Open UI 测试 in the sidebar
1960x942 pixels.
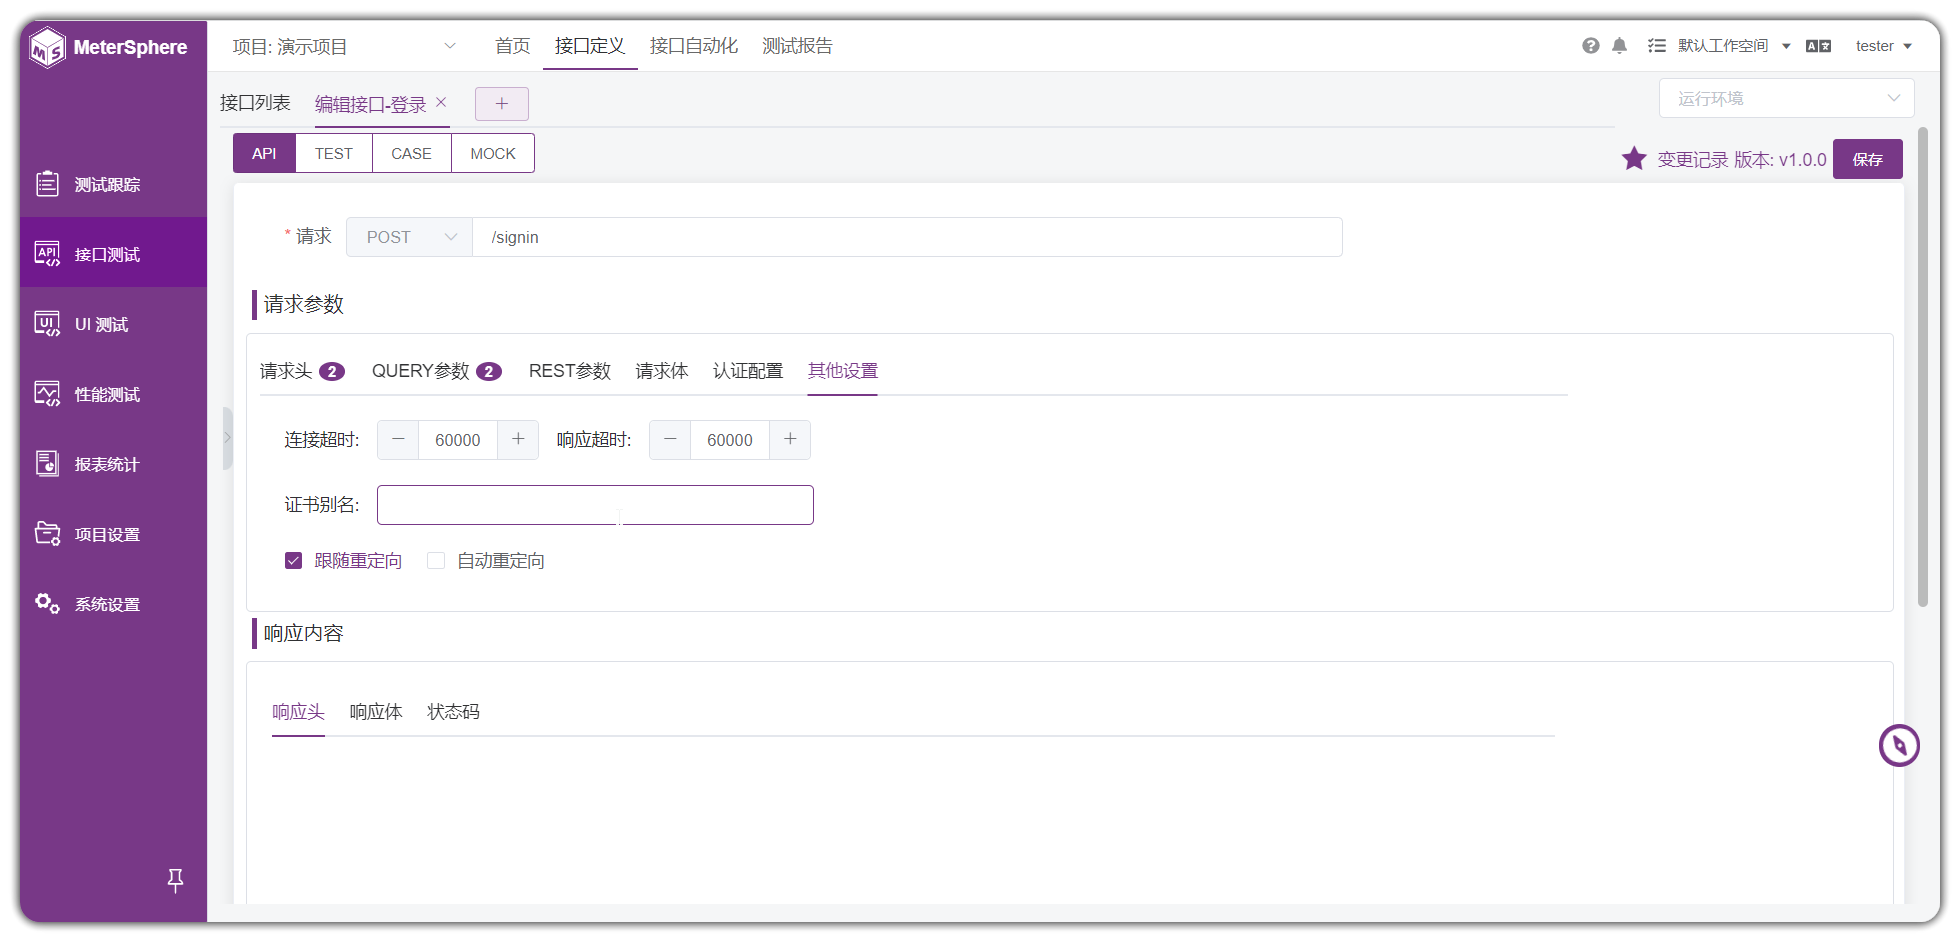coord(113,324)
